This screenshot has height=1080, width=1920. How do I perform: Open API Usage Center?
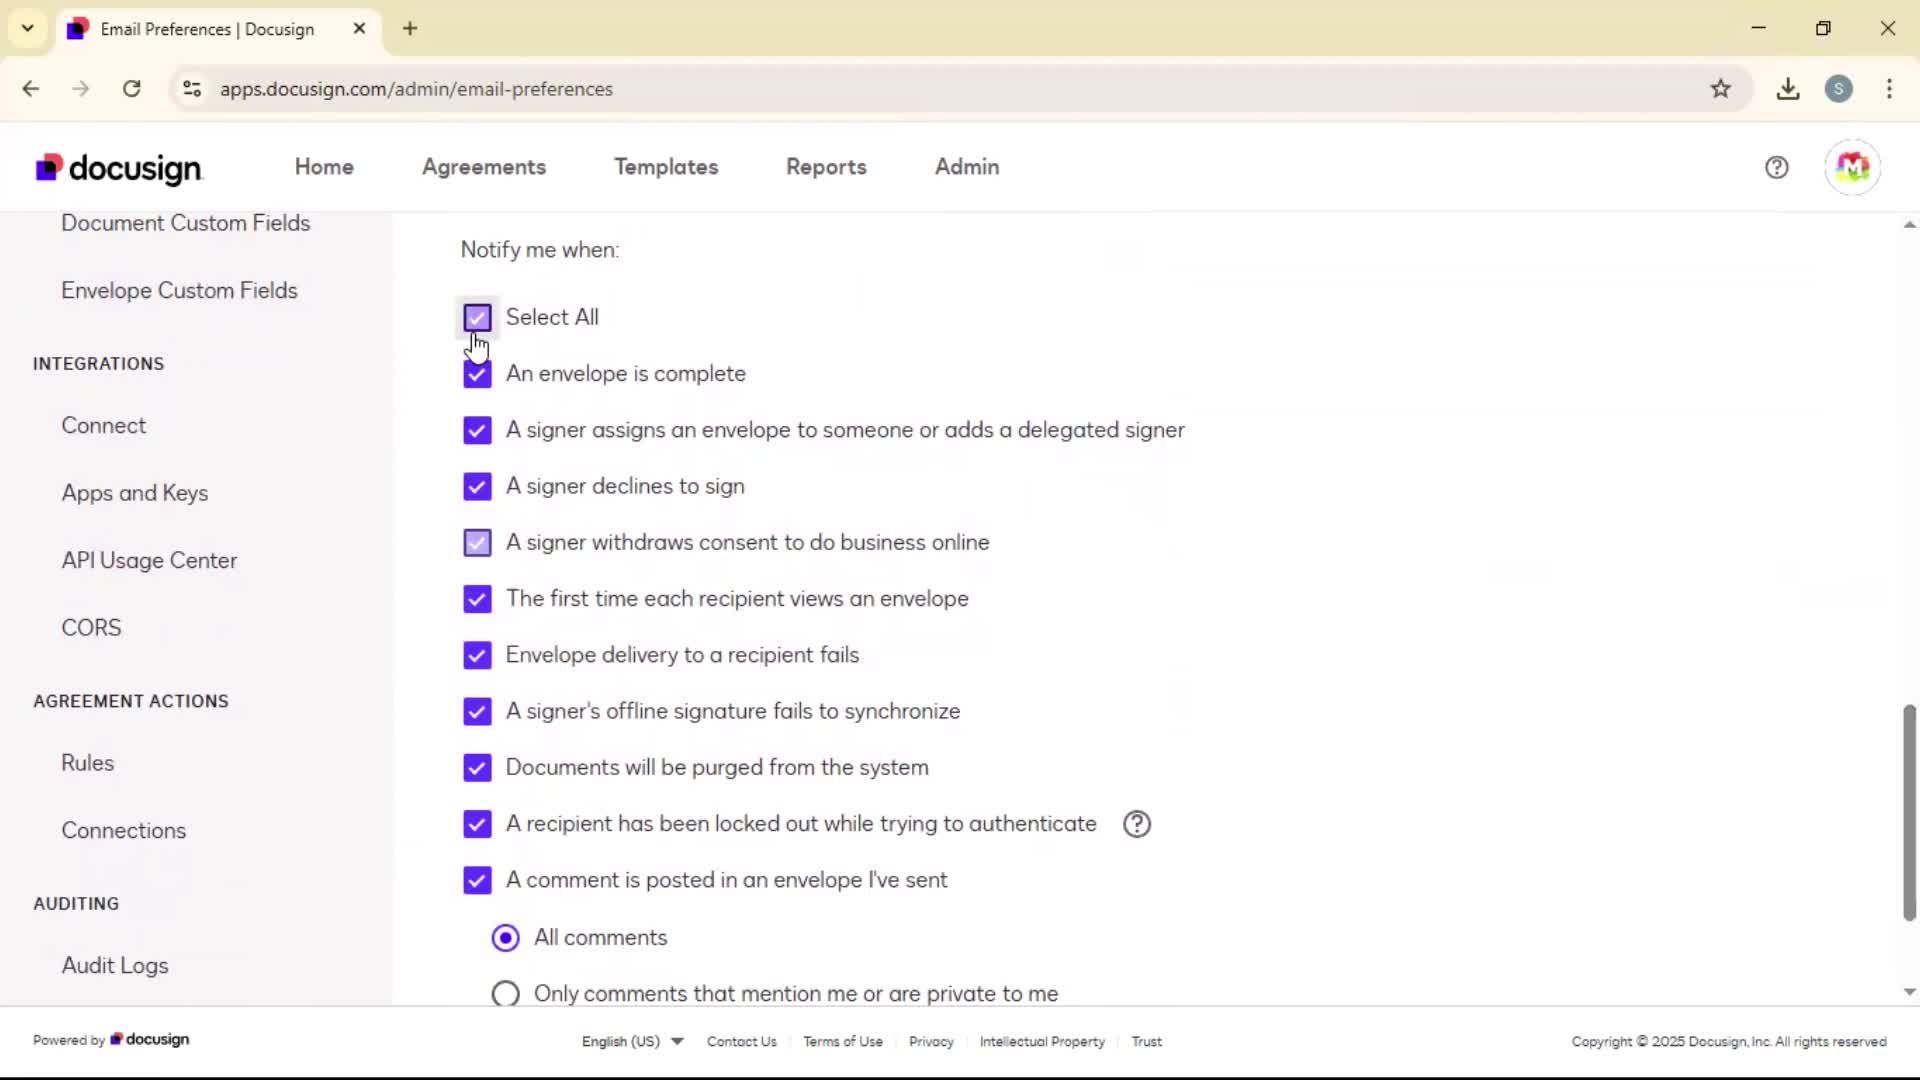[149, 560]
